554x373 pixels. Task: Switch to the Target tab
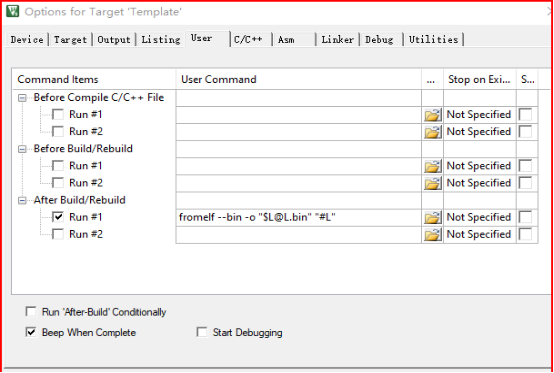[x=70, y=40]
